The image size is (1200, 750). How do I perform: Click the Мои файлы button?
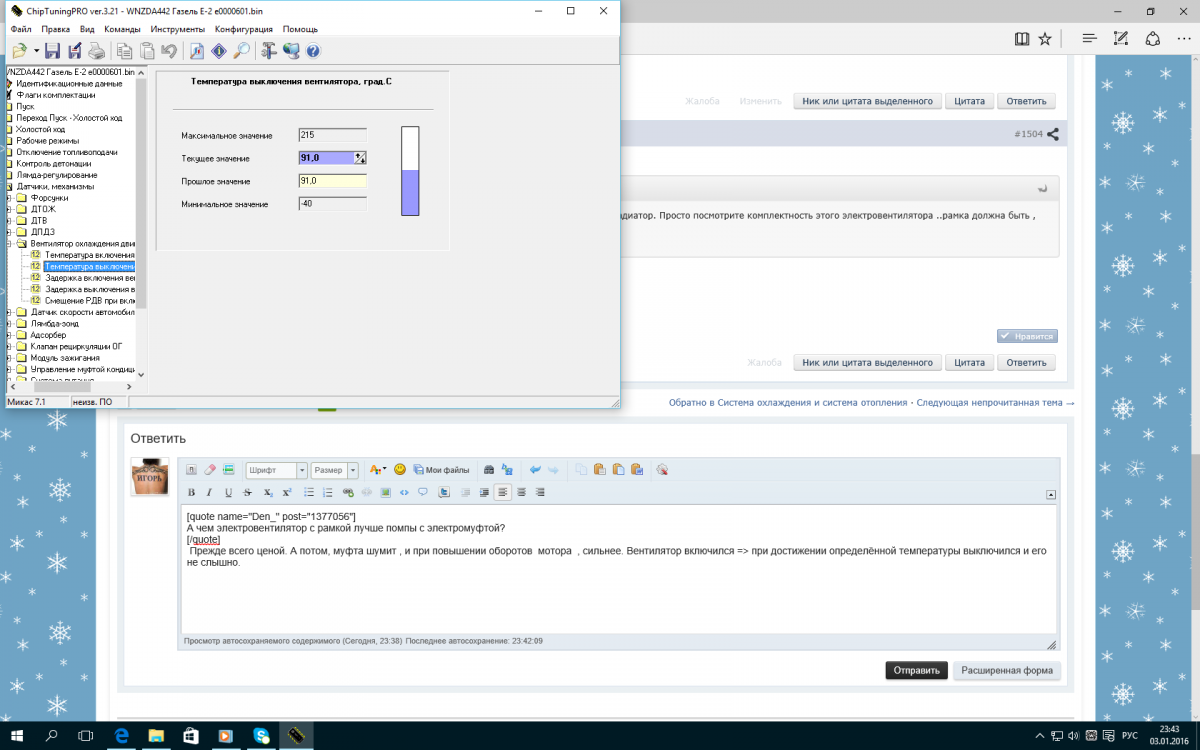[x=441, y=469]
